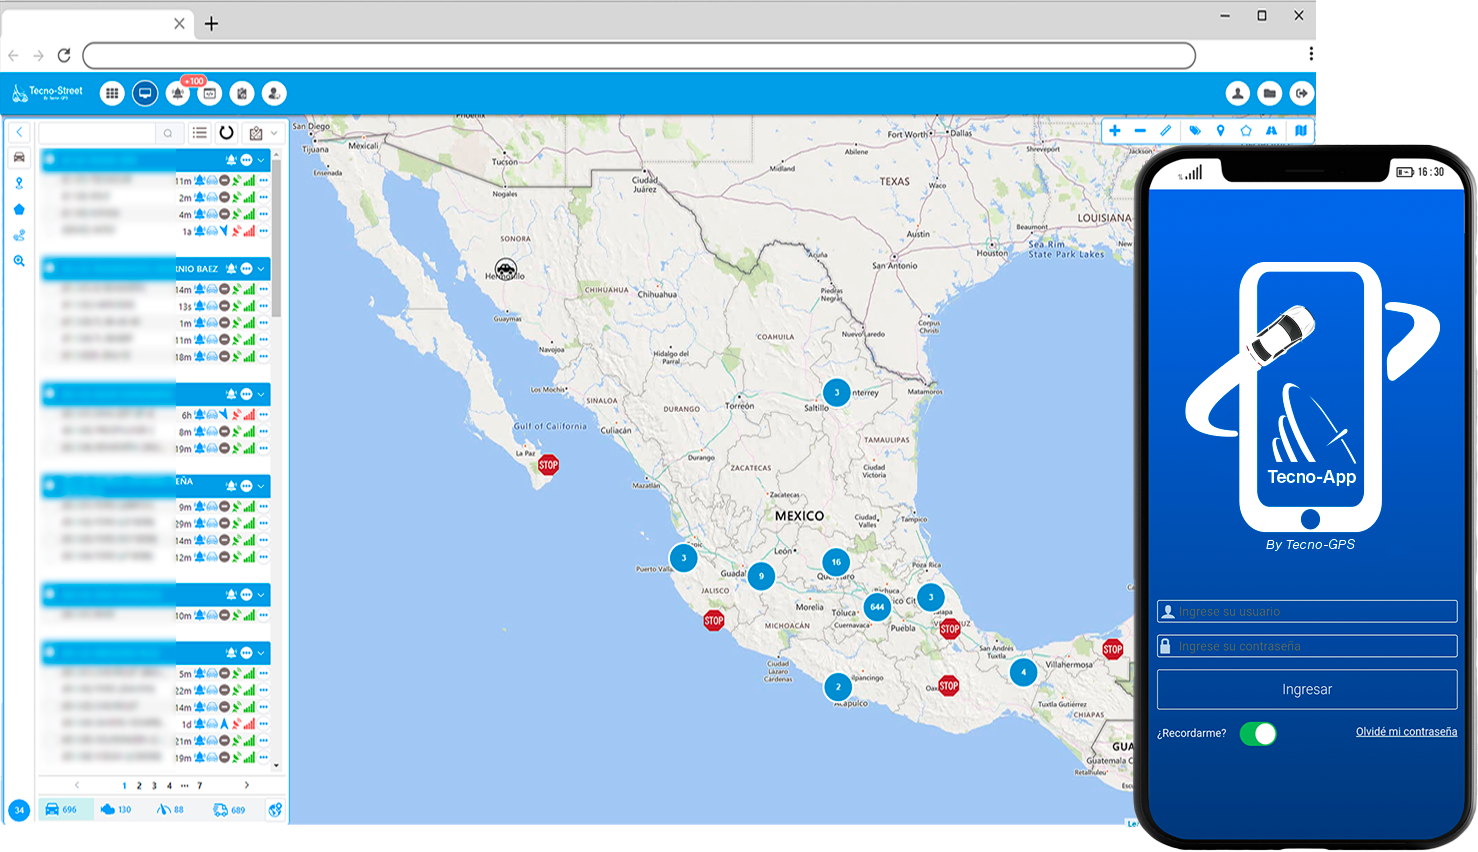Viewport: 1478px width, 852px height.
Task: Click vehicle marker at Hermosillo
Action: tap(506, 269)
